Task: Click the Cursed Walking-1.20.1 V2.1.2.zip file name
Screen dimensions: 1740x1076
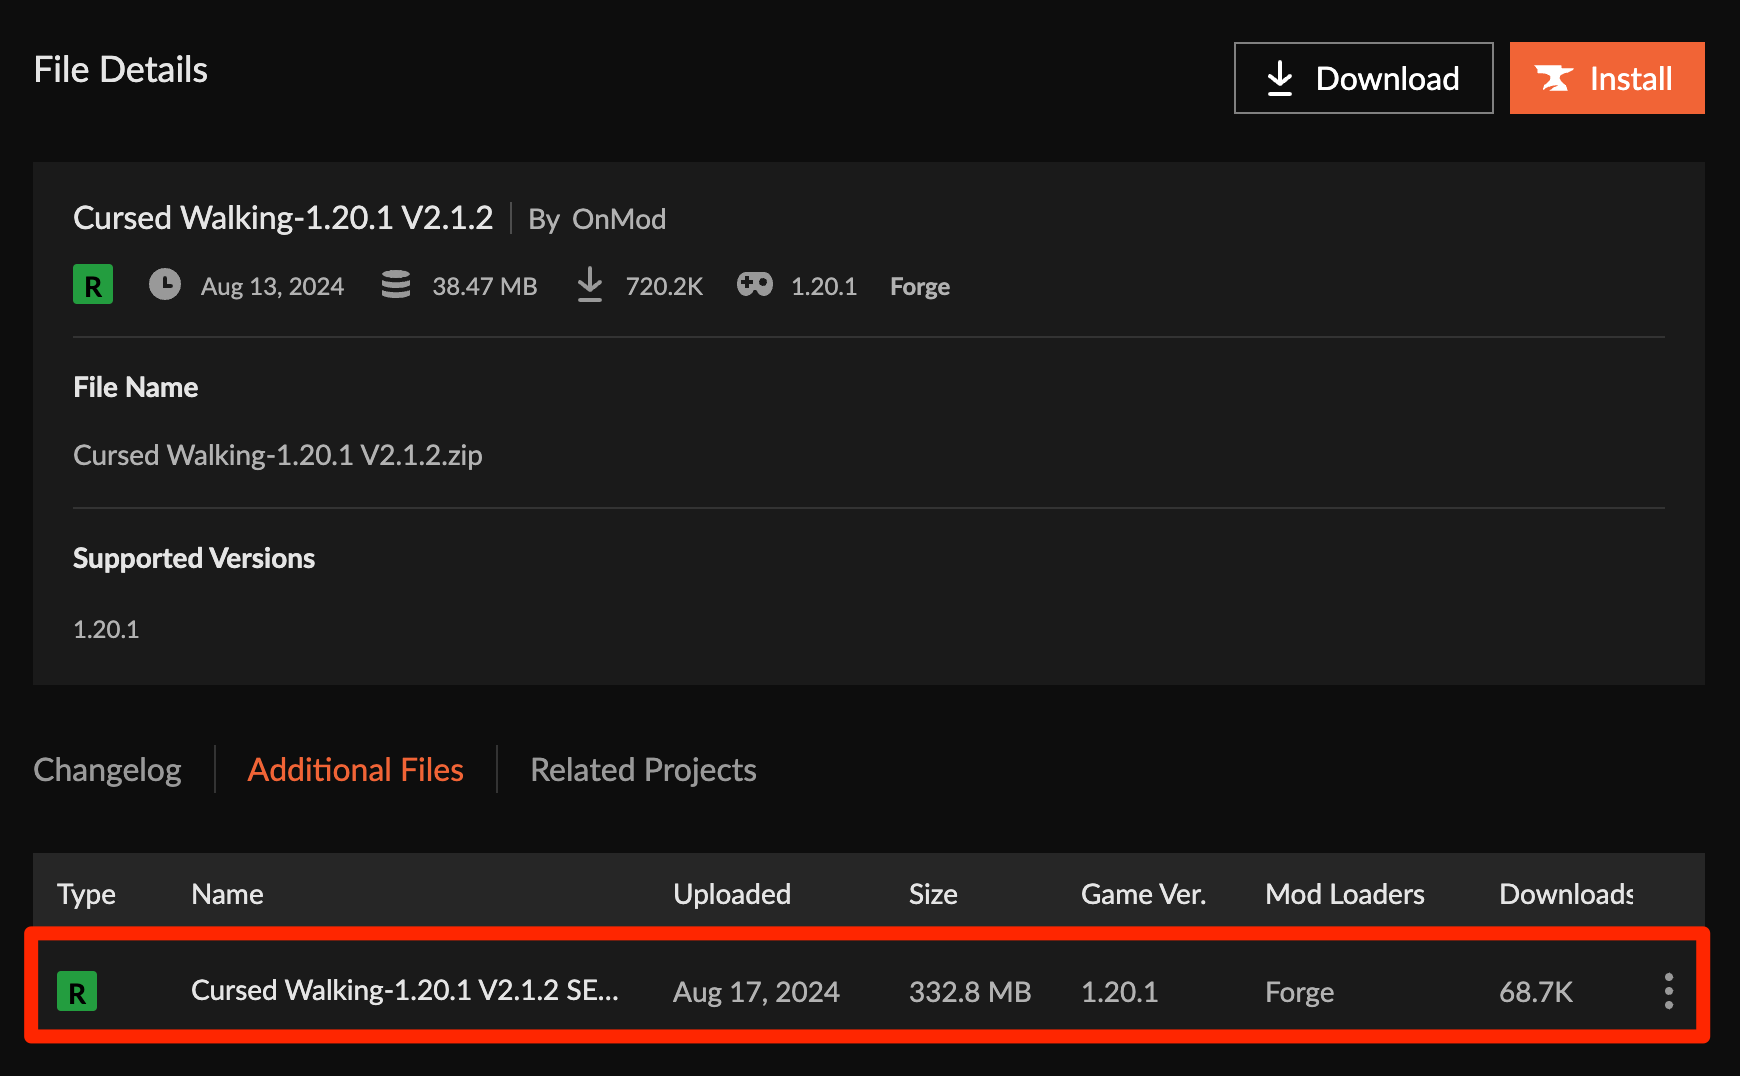Action: coord(278,455)
